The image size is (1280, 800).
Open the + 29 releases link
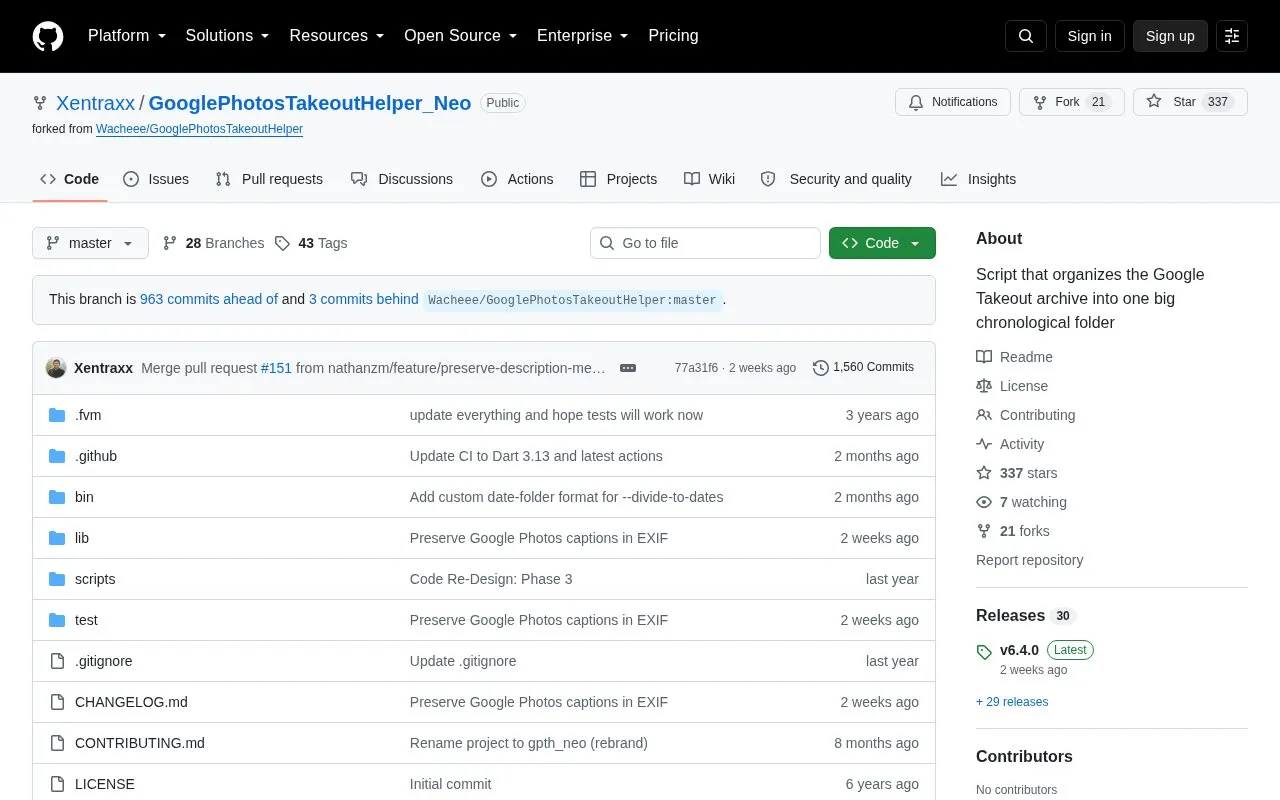point(1012,702)
